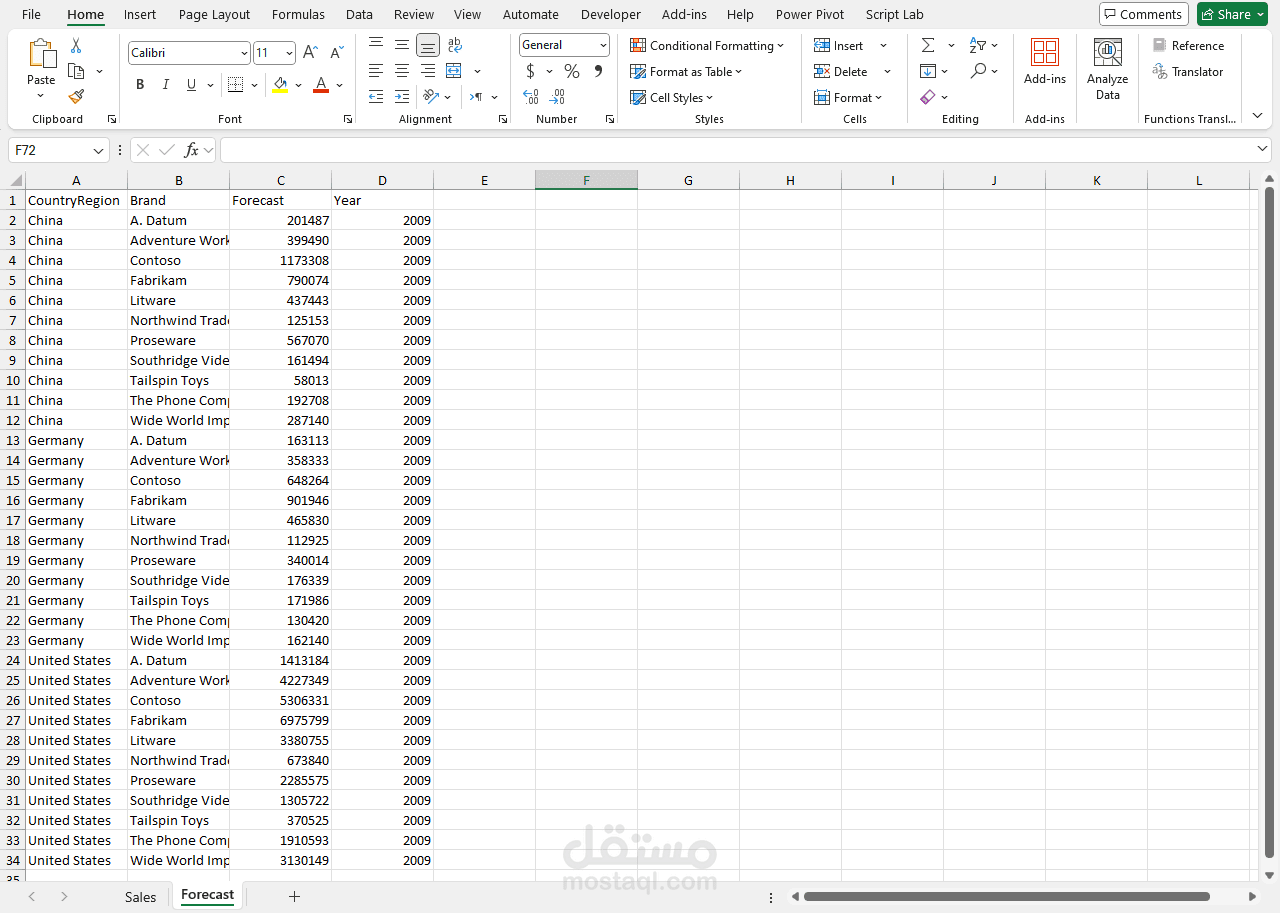Apply borders using the Borders icon
Viewport: 1280px width, 913px height.
[x=235, y=85]
